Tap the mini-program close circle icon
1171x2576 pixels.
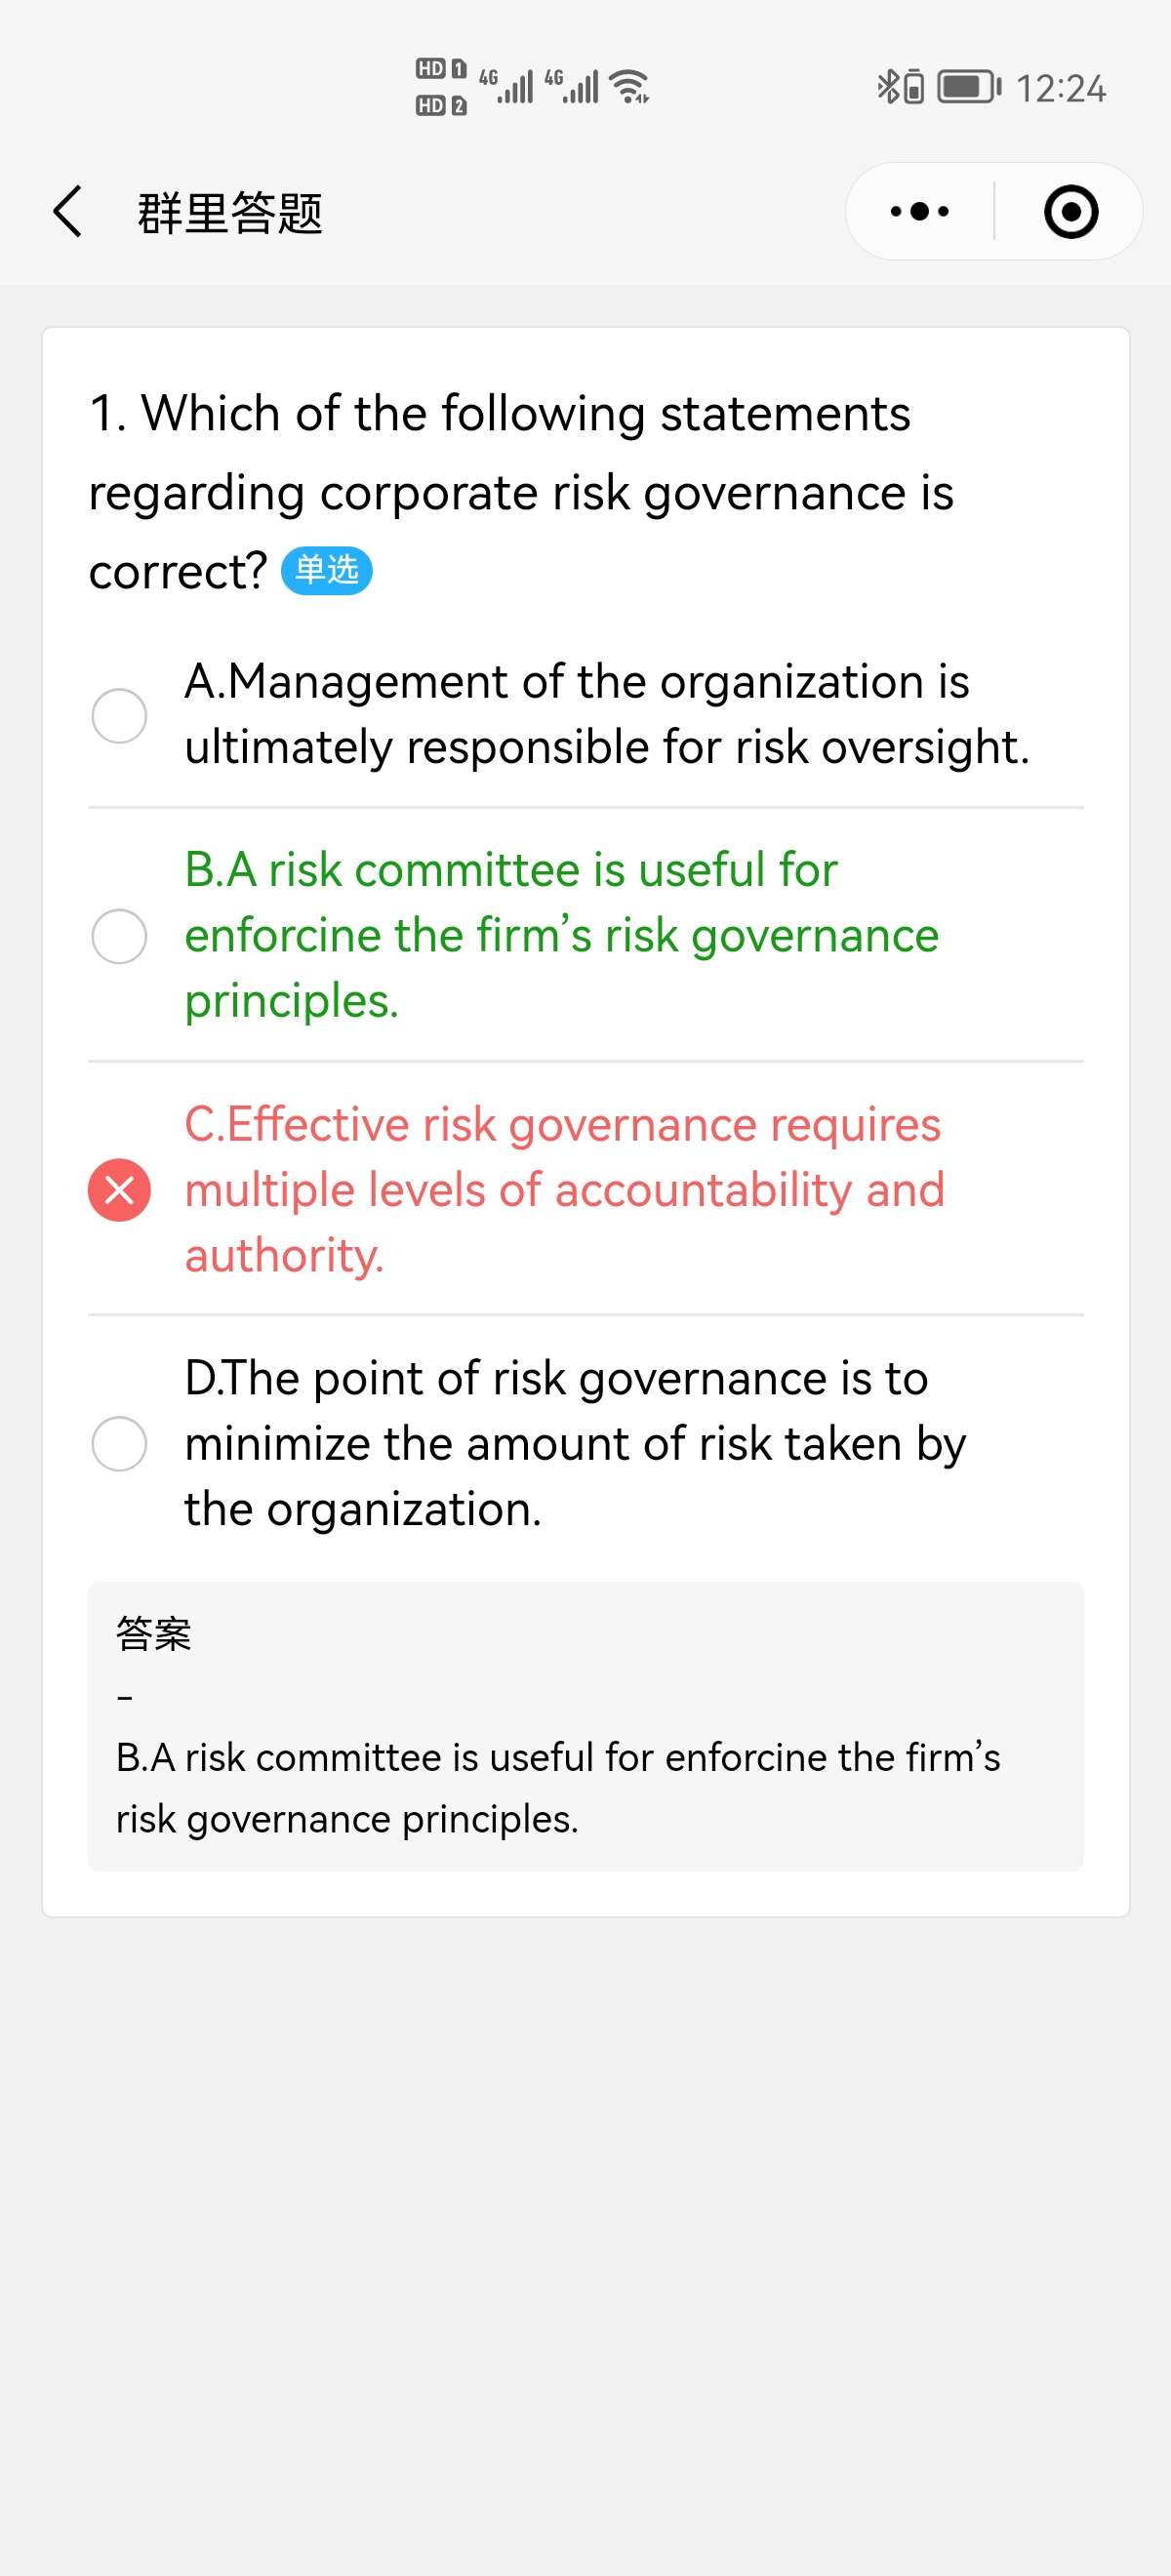point(1070,212)
